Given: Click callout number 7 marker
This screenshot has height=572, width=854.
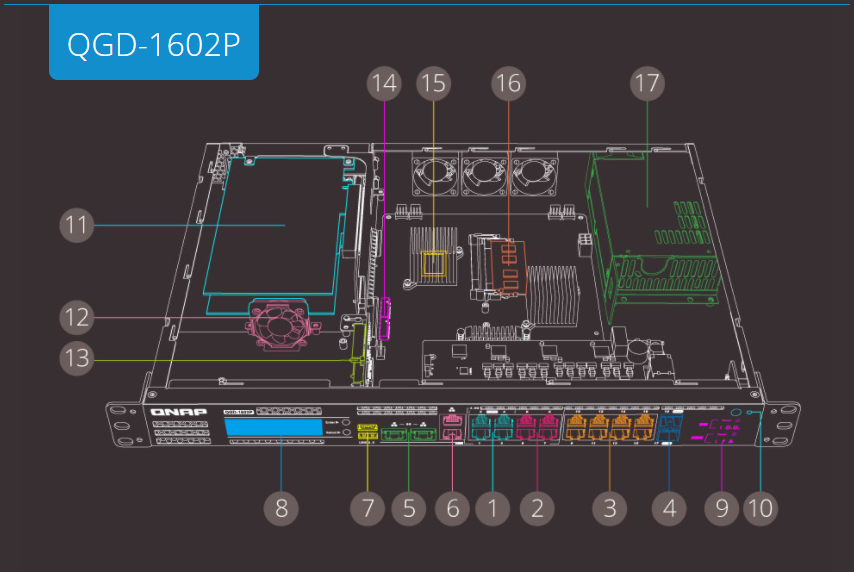Looking at the screenshot, I should click(367, 507).
